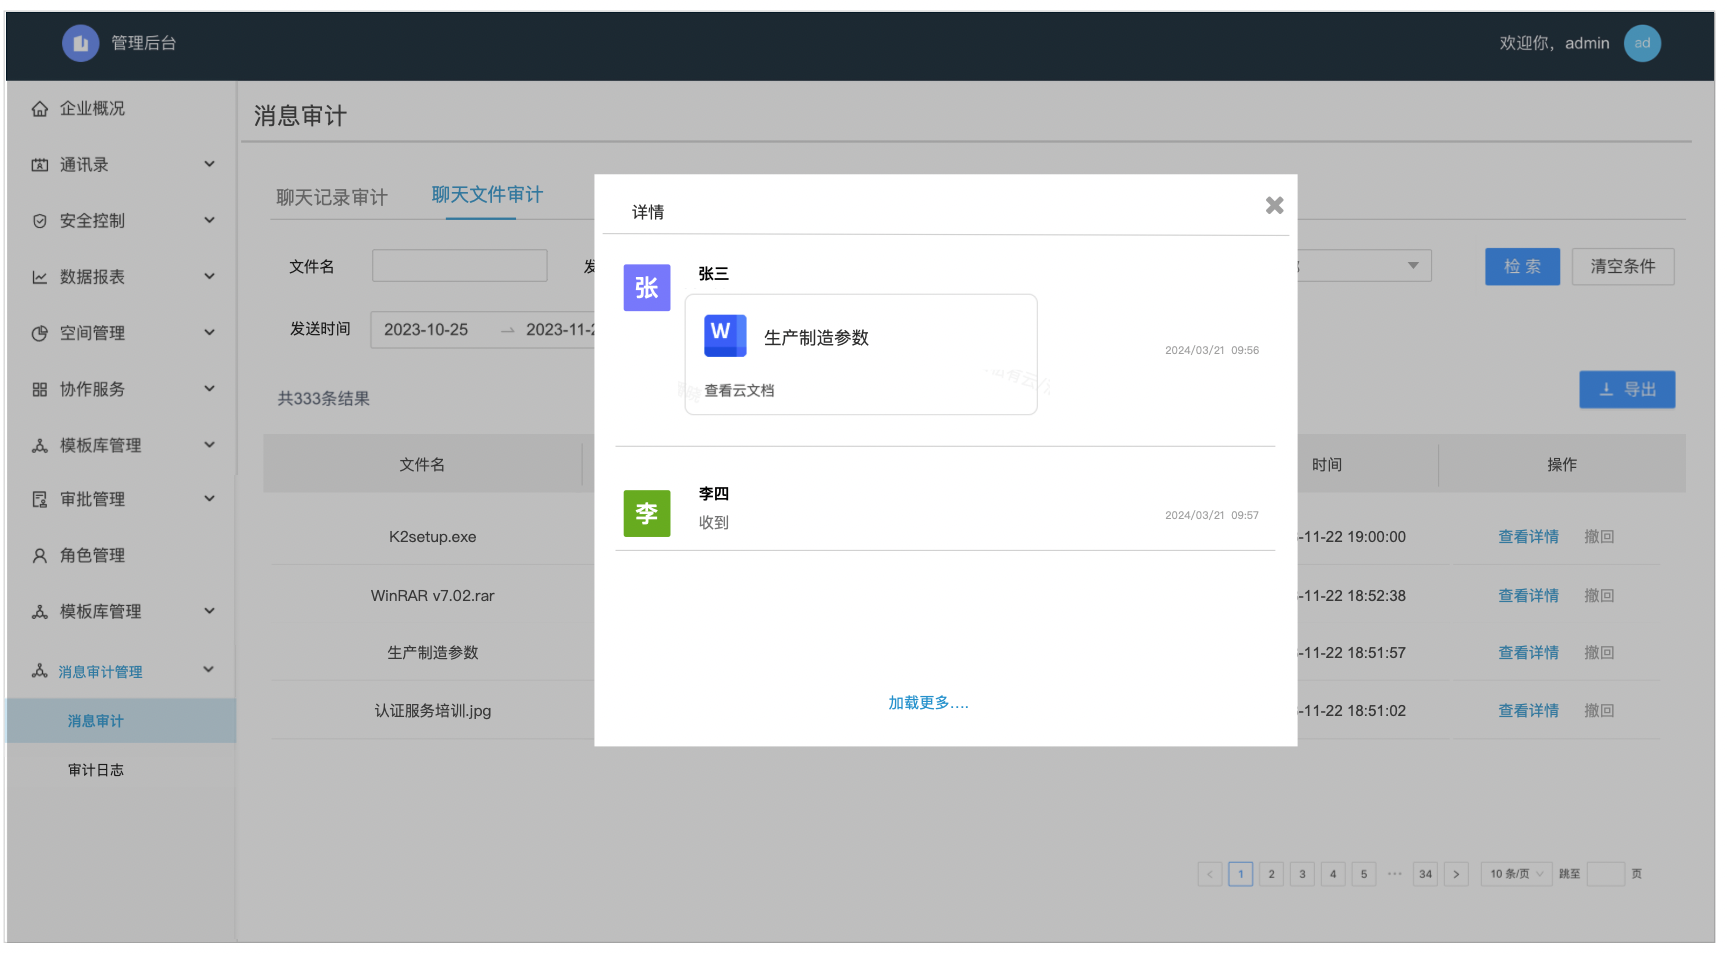Click the K2setup.exe file name cell

pyautogui.click(x=433, y=537)
